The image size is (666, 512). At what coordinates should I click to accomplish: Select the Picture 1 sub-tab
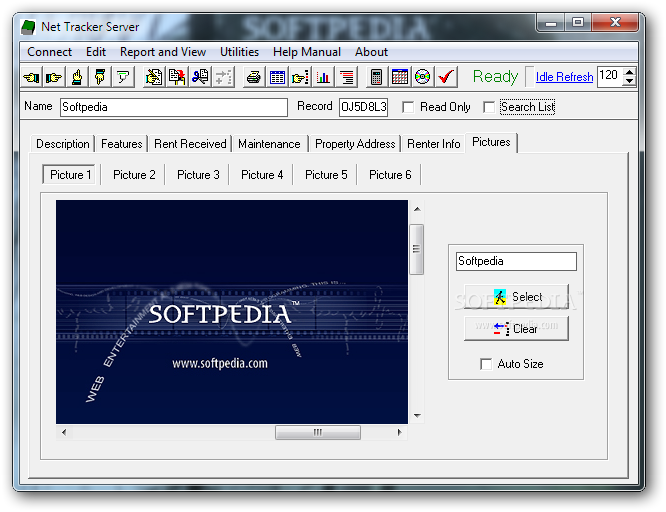coord(70,175)
